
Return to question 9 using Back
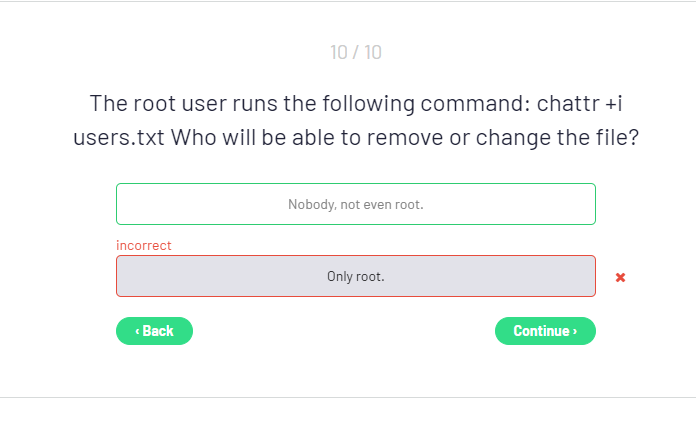154,331
